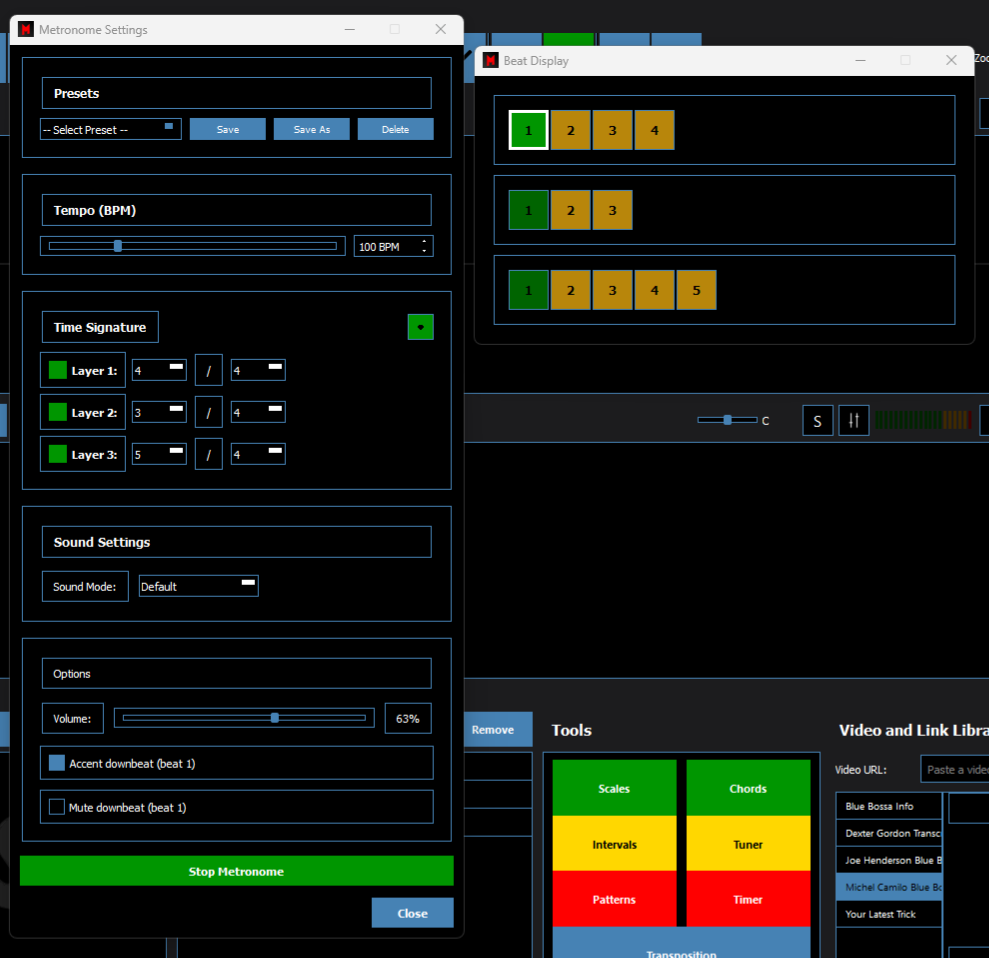Open the Patterns tool
This screenshot has width=989, height=958.
[x=614, y=899]
